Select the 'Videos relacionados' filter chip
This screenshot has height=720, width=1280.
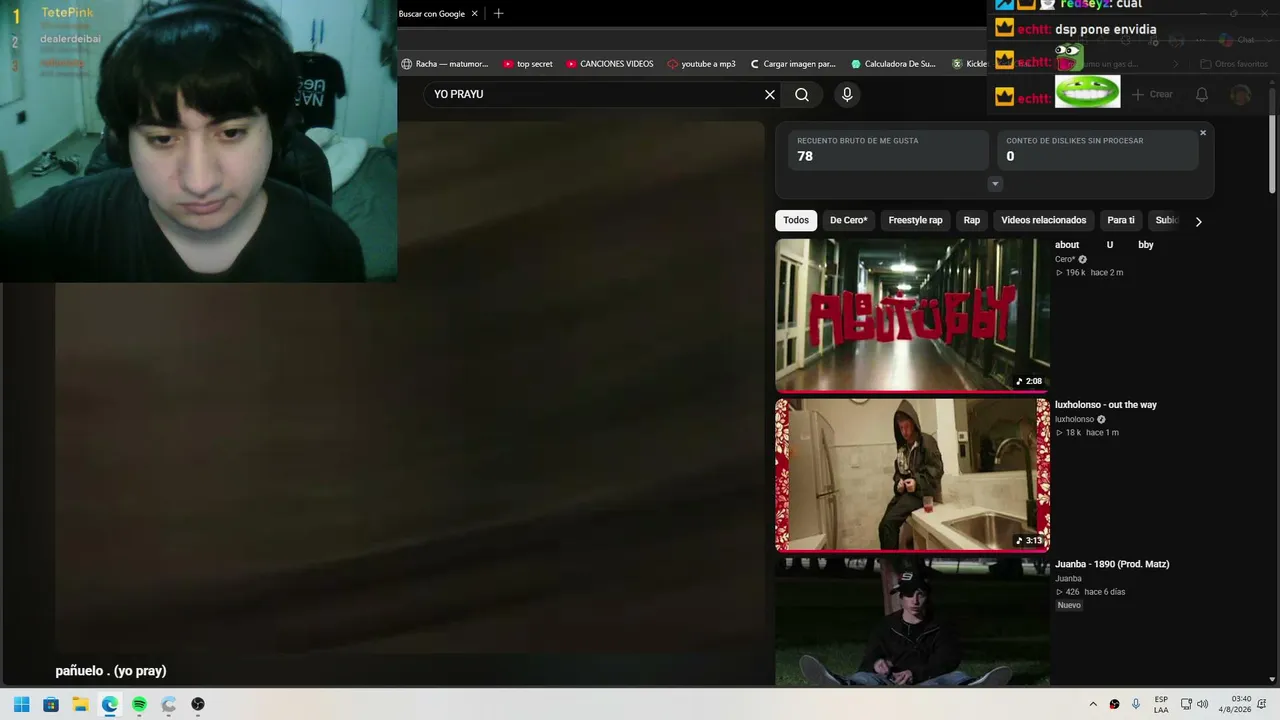[1044, 221]
